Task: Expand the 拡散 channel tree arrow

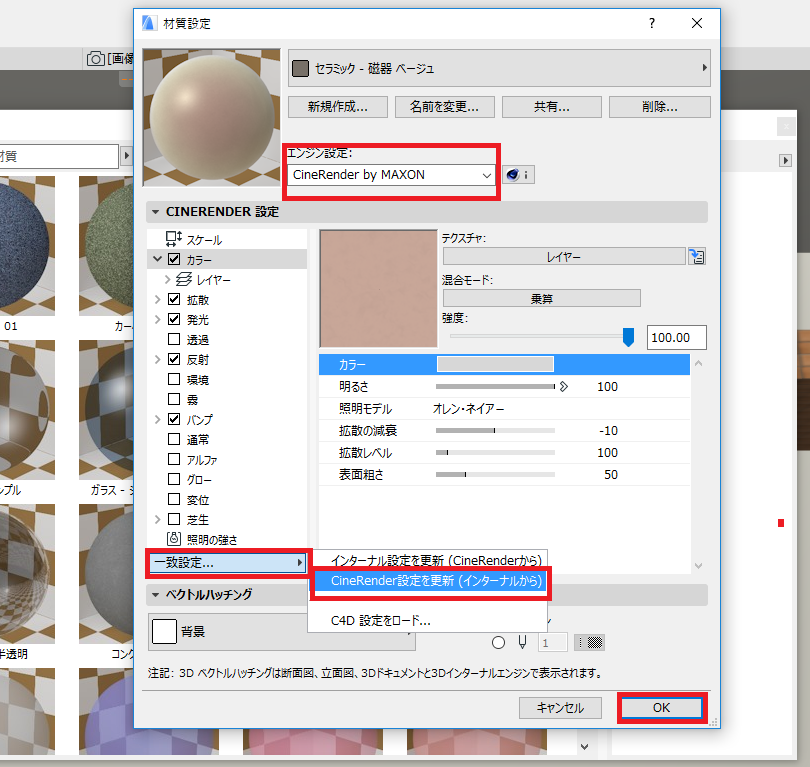Action: click(158, 300)
